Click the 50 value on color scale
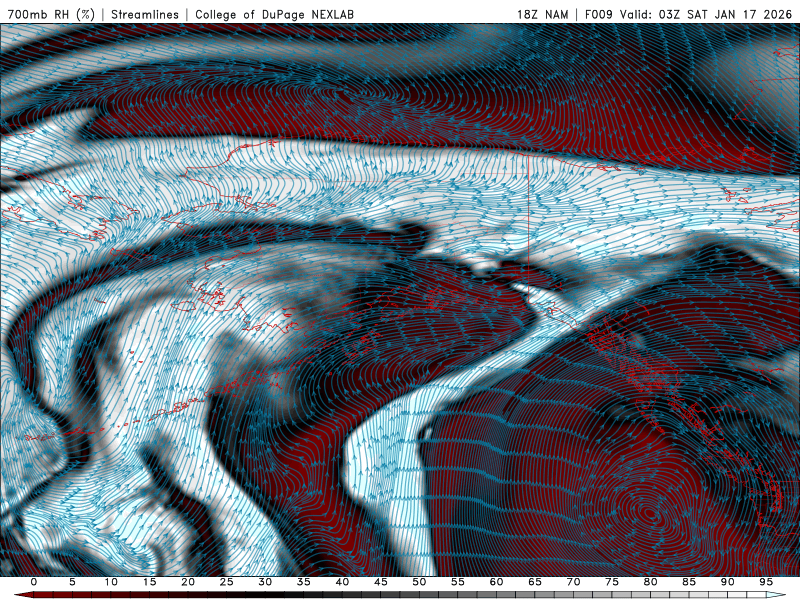 (x=419, y=582)
